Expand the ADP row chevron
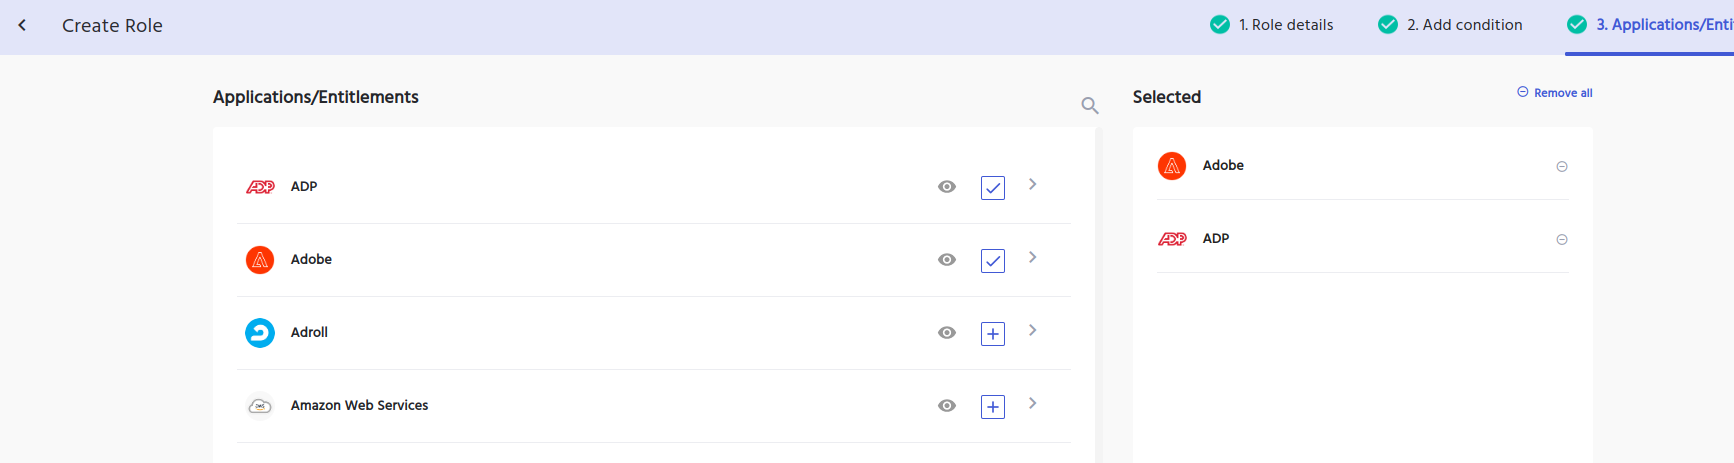1734x463 pixels. (x=1033, y=185)
